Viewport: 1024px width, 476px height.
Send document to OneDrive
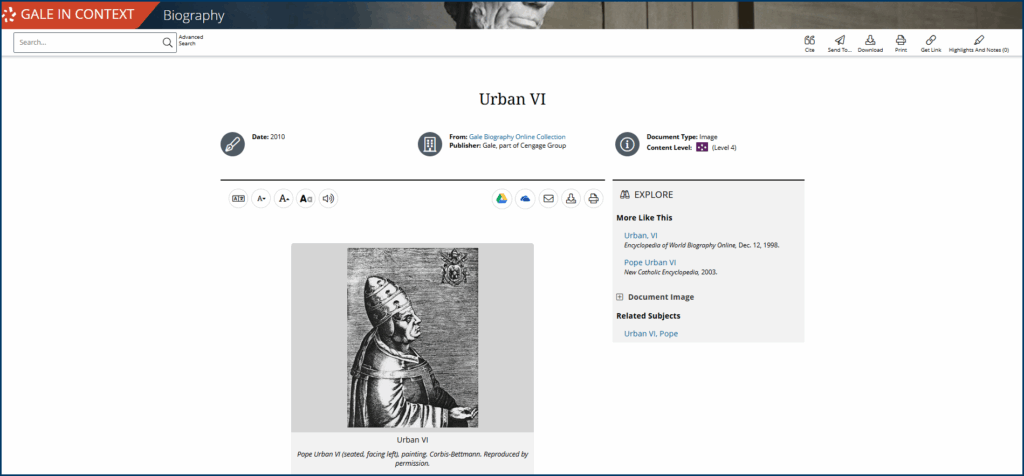tap(525, 198)
